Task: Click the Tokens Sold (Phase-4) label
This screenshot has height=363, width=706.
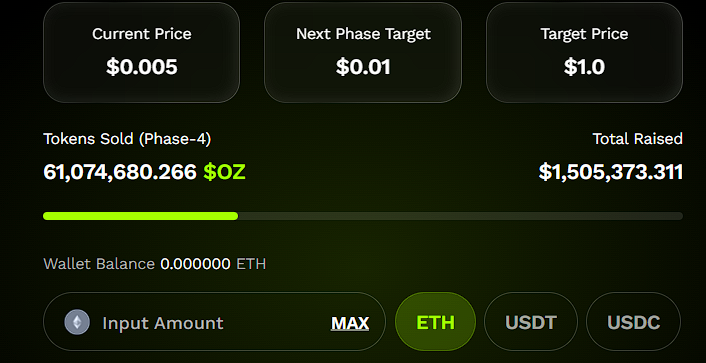Action: (127, 139)
